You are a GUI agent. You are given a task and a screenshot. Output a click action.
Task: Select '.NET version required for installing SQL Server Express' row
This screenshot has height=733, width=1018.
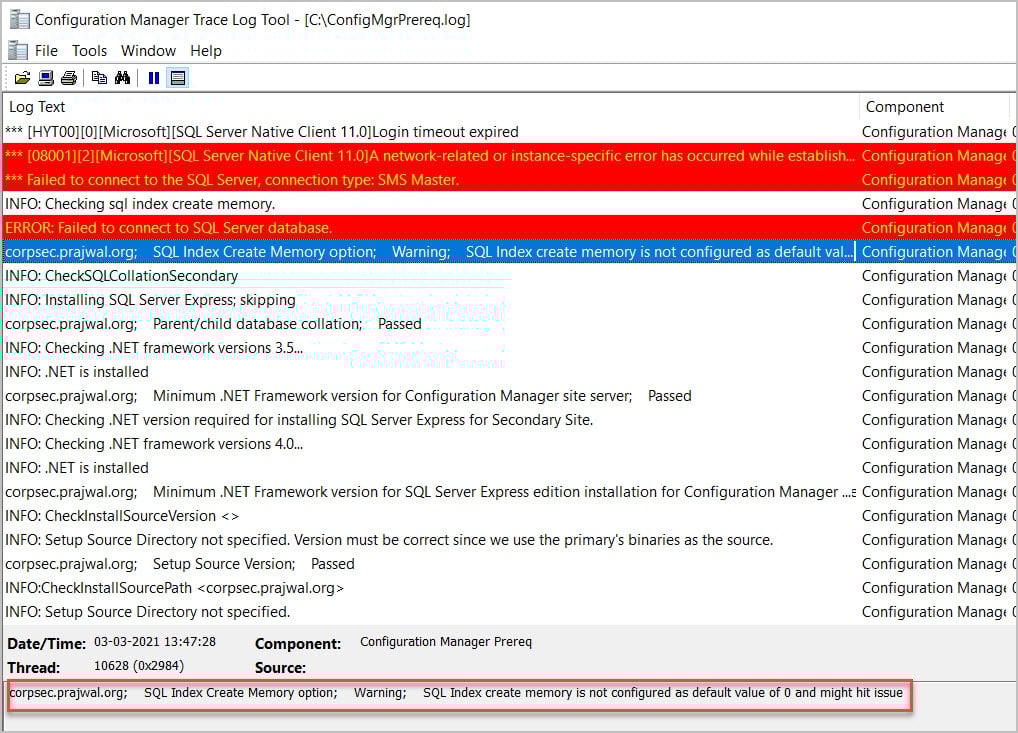click(x=509, y=420)
